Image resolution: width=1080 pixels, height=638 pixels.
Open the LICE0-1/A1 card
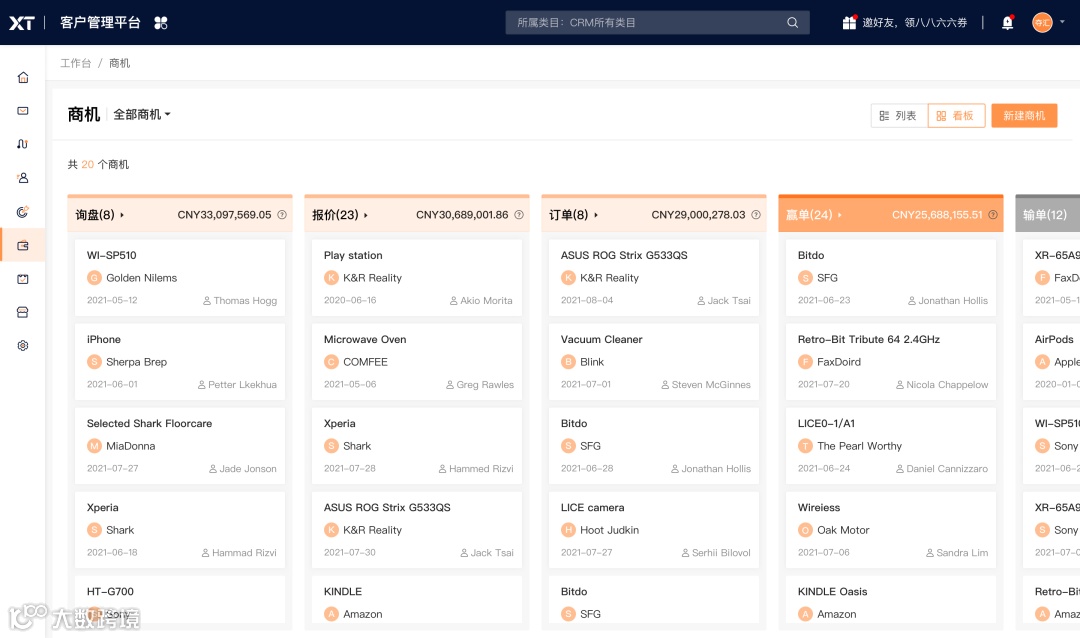[x=891, y=446]
